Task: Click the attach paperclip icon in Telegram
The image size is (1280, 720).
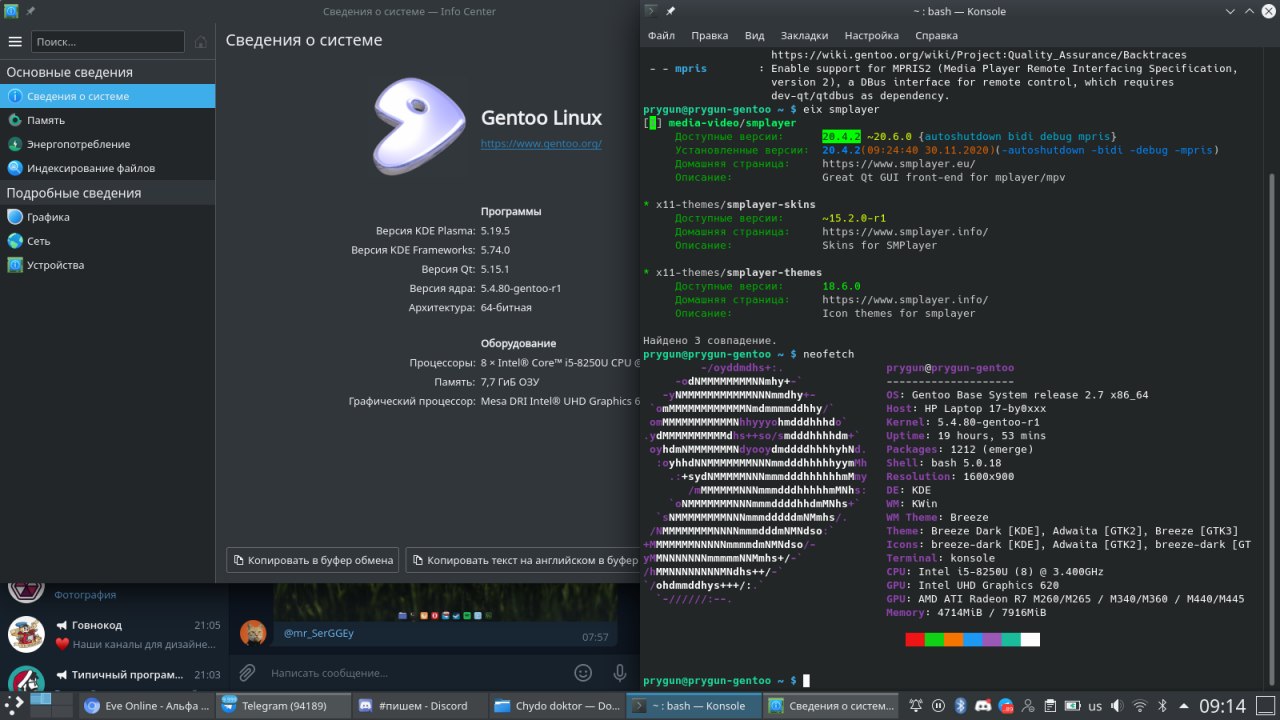Action: point(247,673)
